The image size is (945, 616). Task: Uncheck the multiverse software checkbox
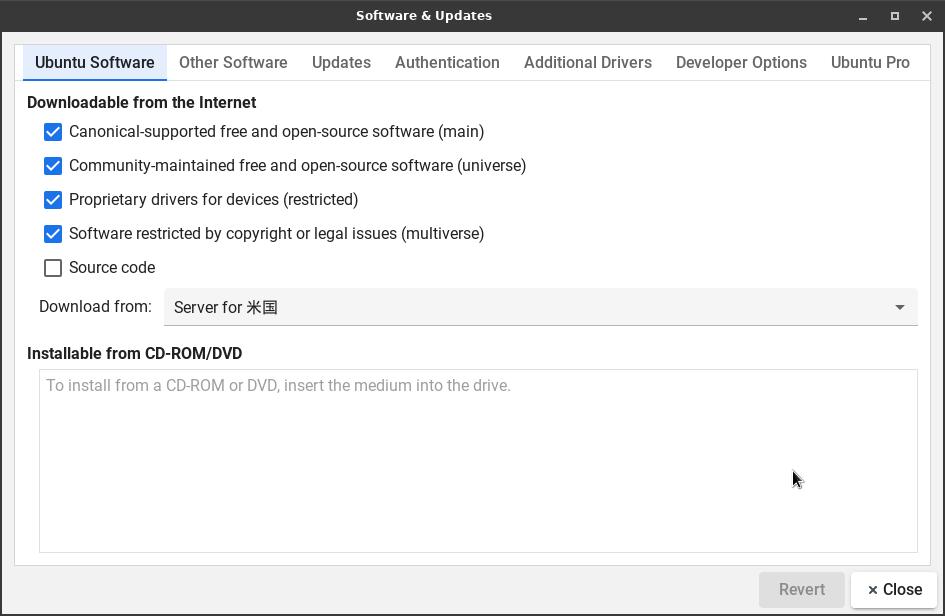tap(53, 234)
